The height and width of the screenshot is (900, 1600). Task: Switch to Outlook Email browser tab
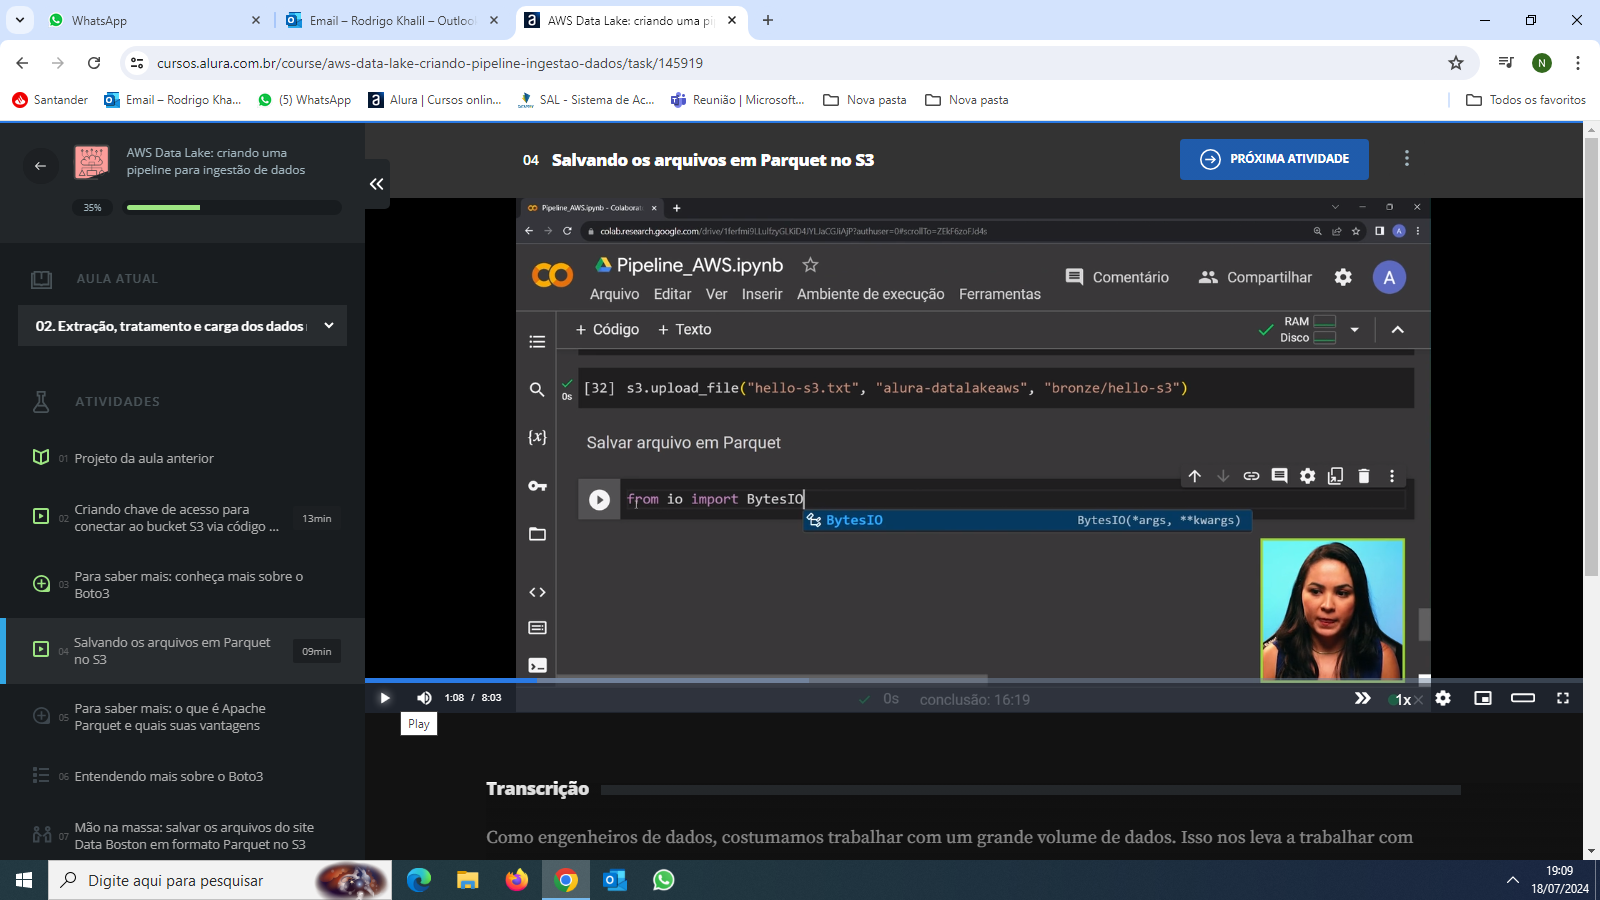pos(392,20)
